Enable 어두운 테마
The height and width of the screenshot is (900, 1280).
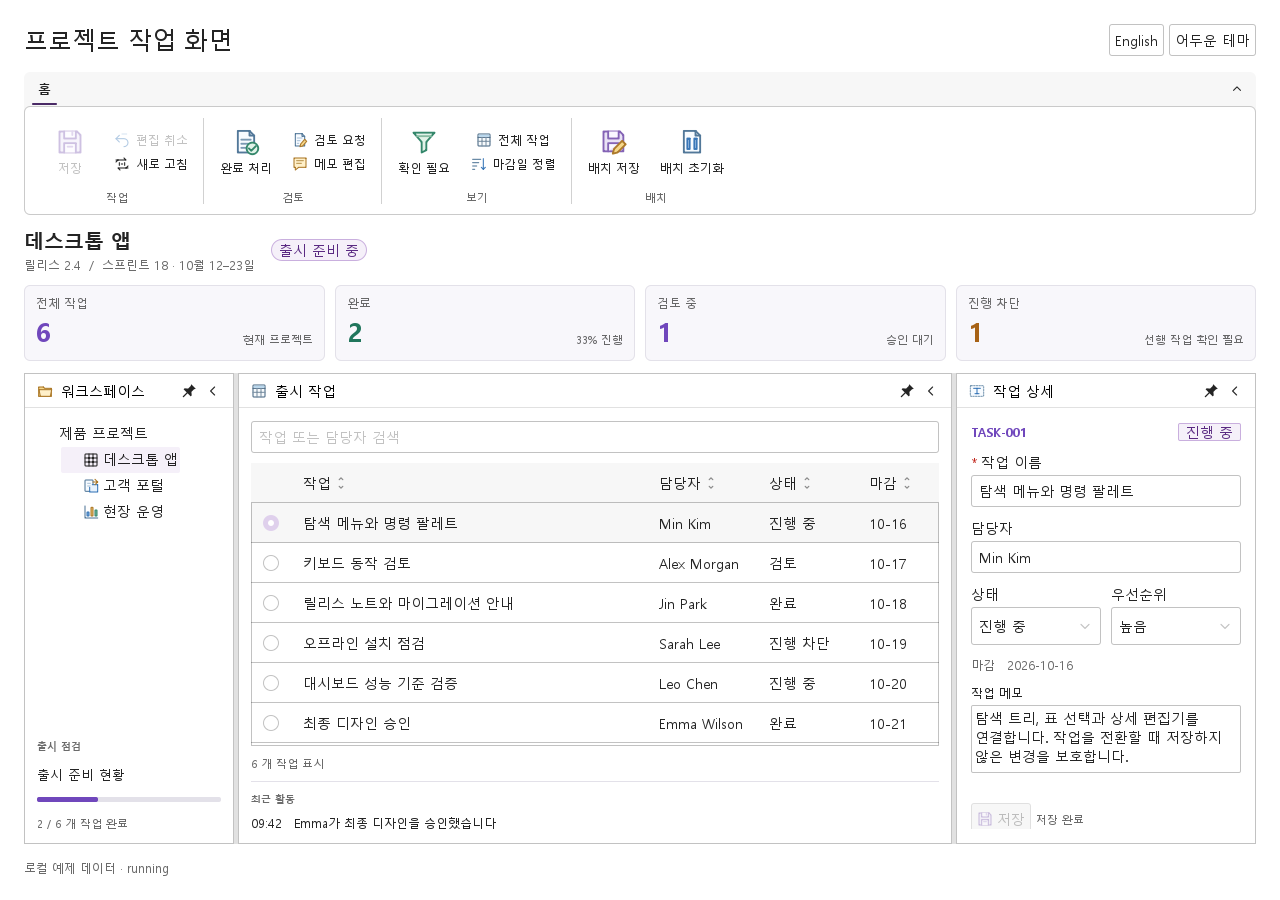(1212, 40)
